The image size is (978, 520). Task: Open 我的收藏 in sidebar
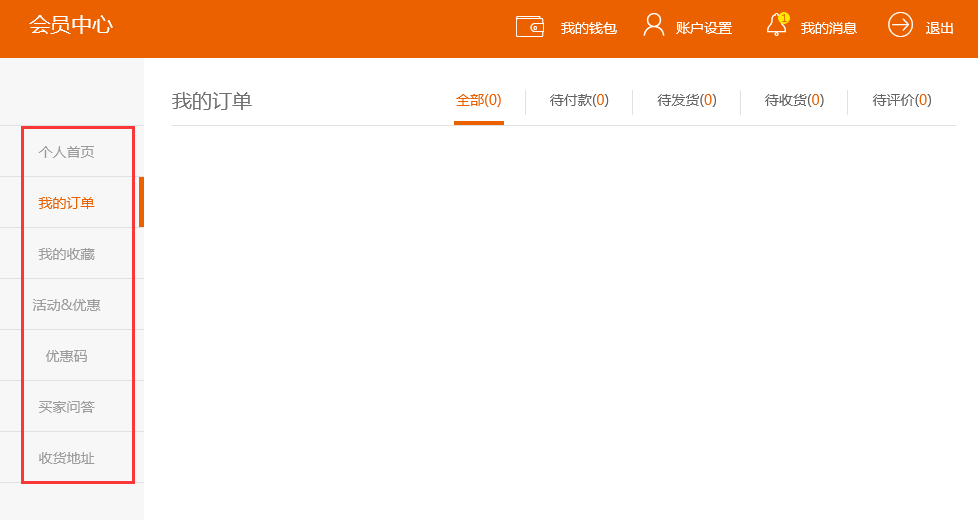pos(66,254)
